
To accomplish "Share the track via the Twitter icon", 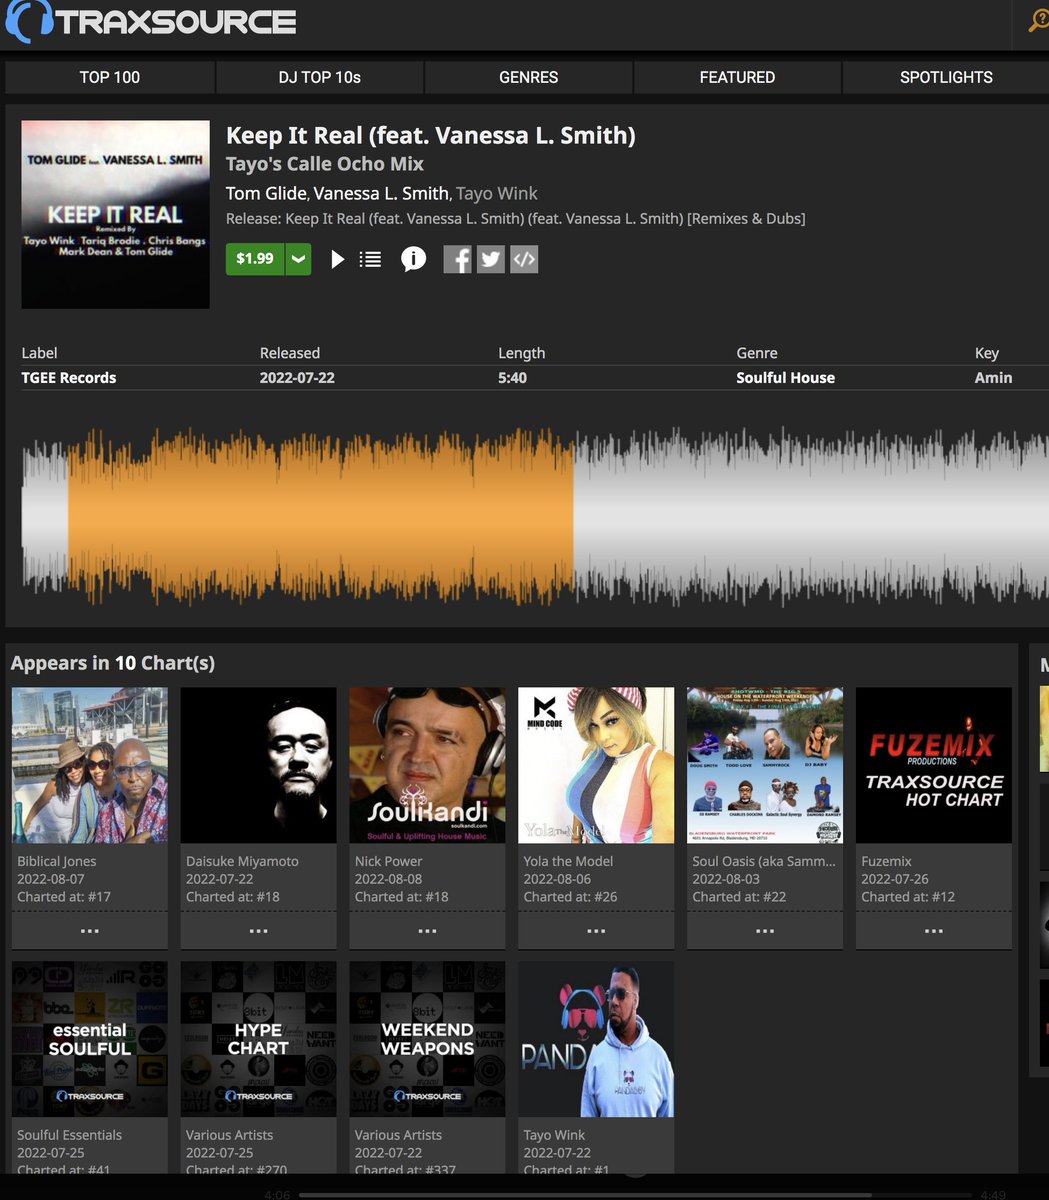I will tap(490, 258).
